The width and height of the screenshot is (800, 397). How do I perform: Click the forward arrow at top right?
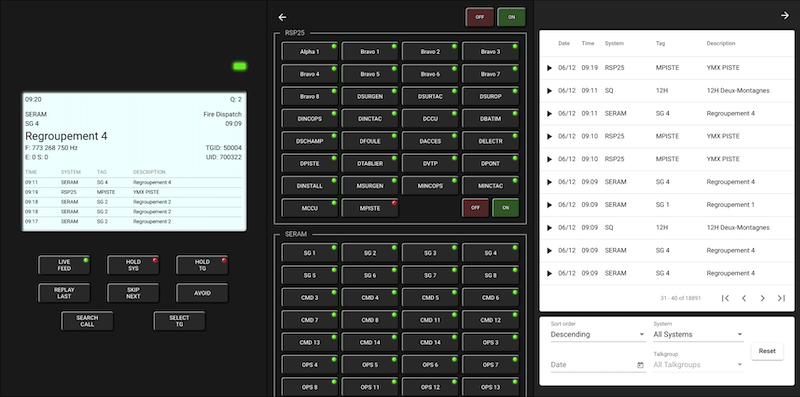tap(785, 16)
